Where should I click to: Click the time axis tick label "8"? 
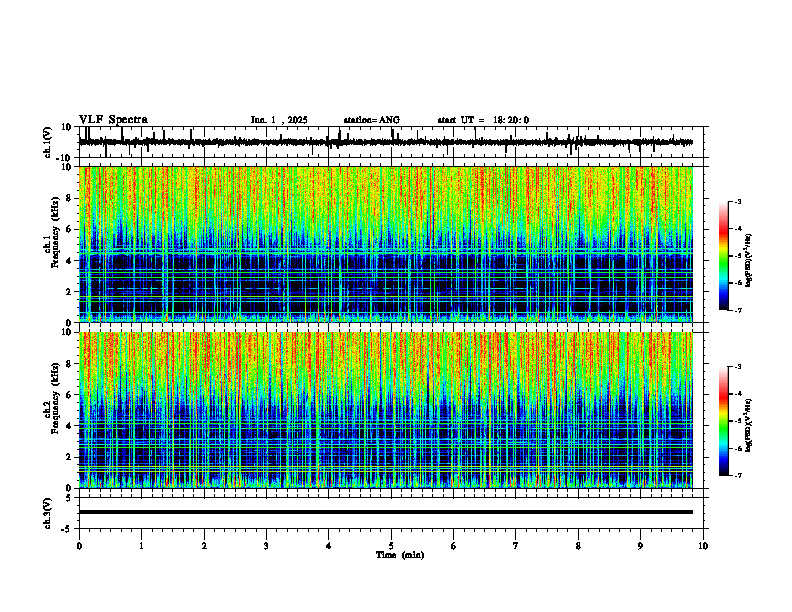pyautogui.click(x=578, y=546)
